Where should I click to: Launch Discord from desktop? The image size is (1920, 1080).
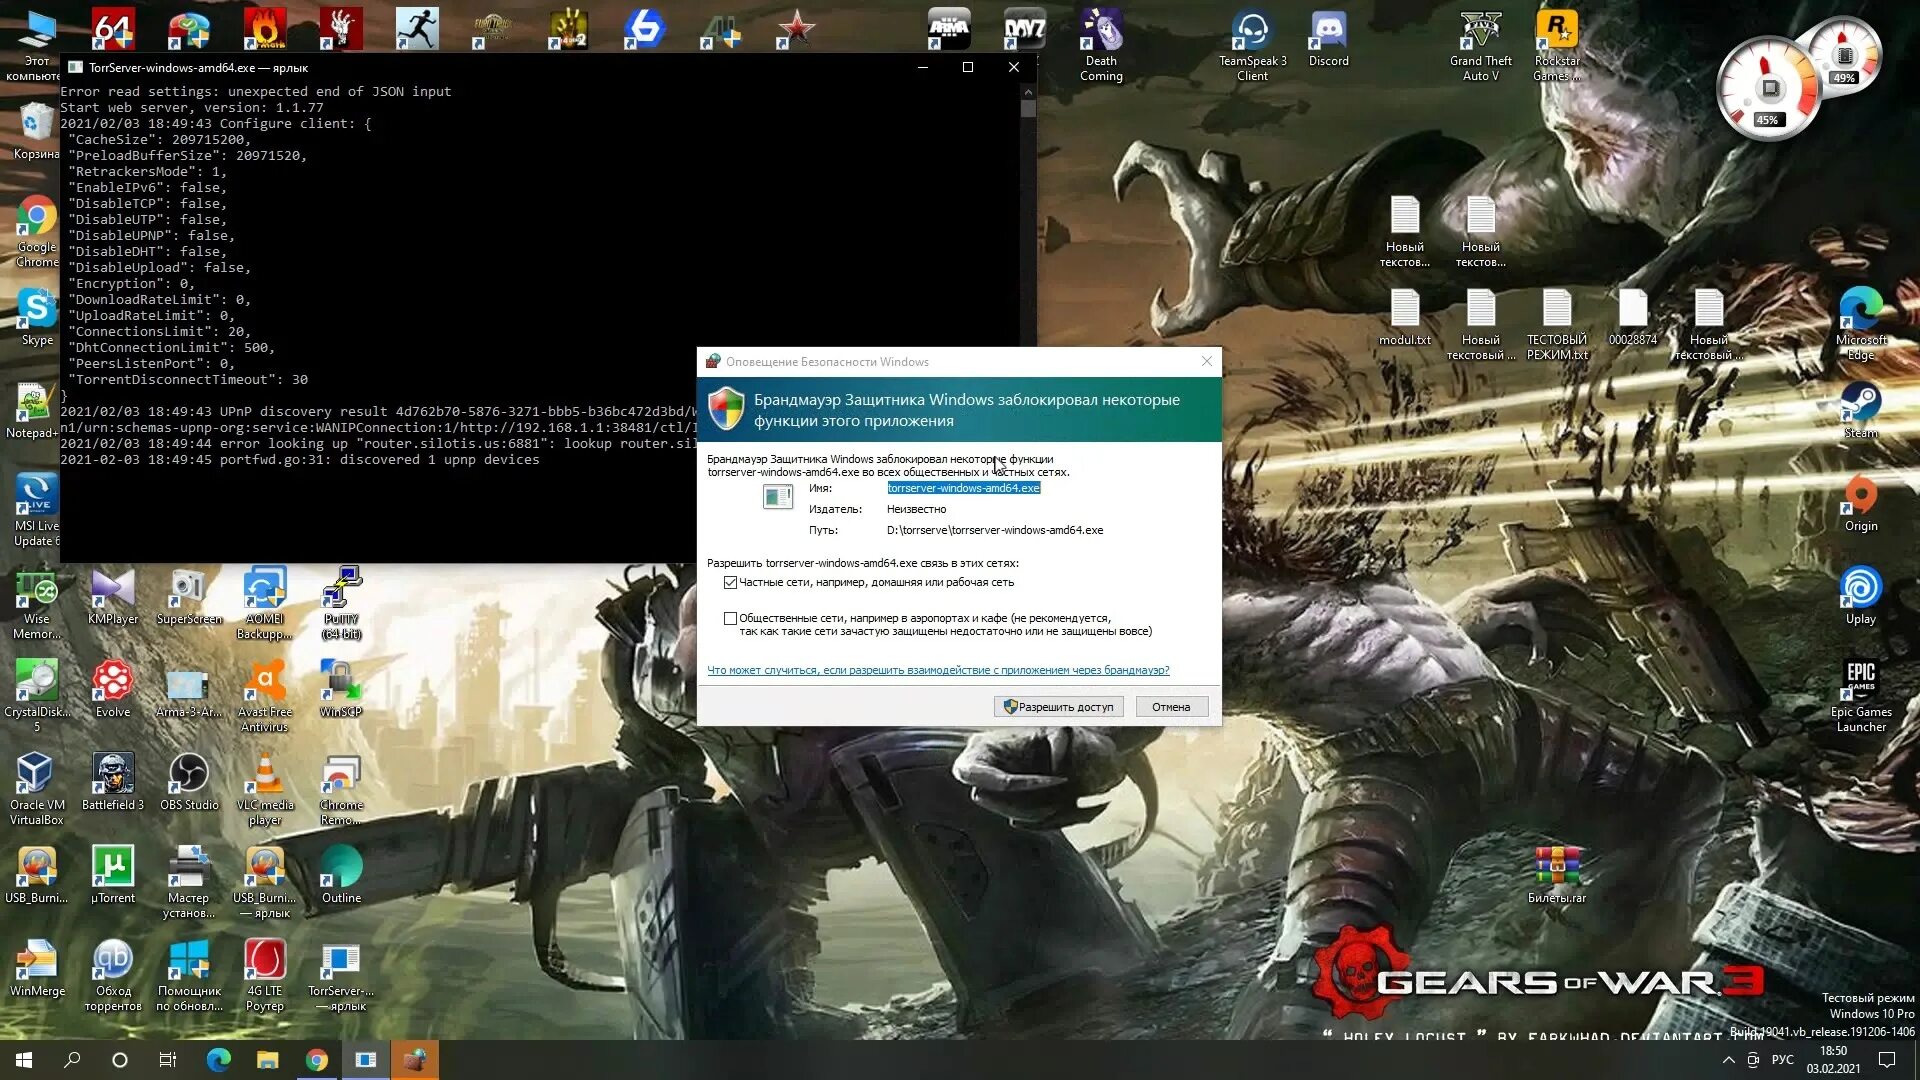coord(1329,39)
